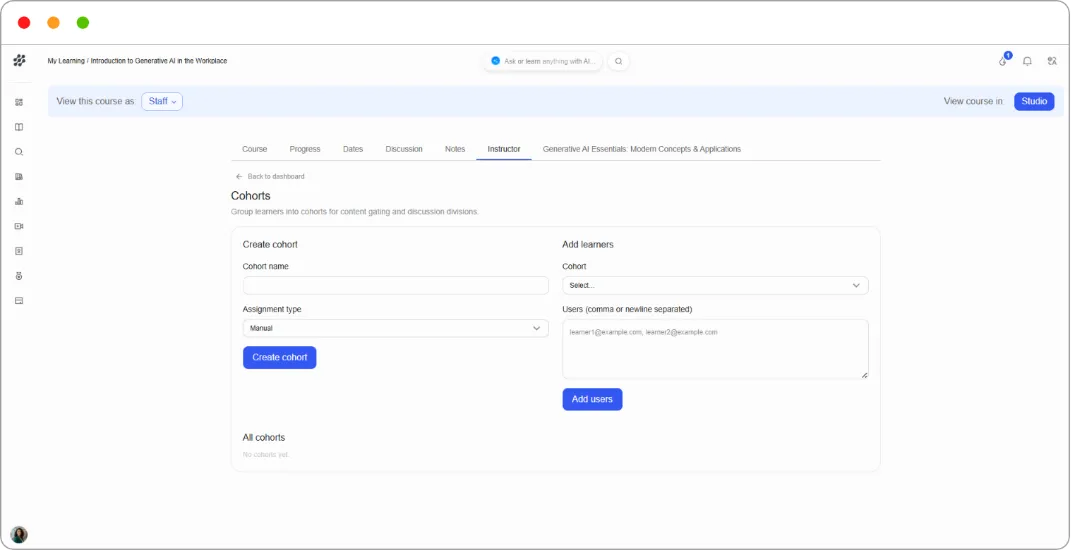Click the Add users button
The height and width of the screenshot is (550, 1071).
592,400
